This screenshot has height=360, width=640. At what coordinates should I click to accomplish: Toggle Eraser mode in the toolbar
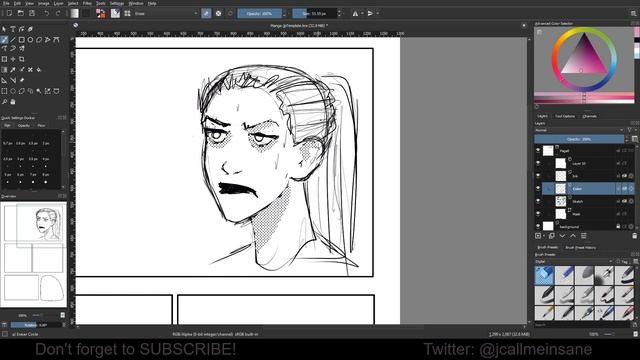click(x=206, y=13)
